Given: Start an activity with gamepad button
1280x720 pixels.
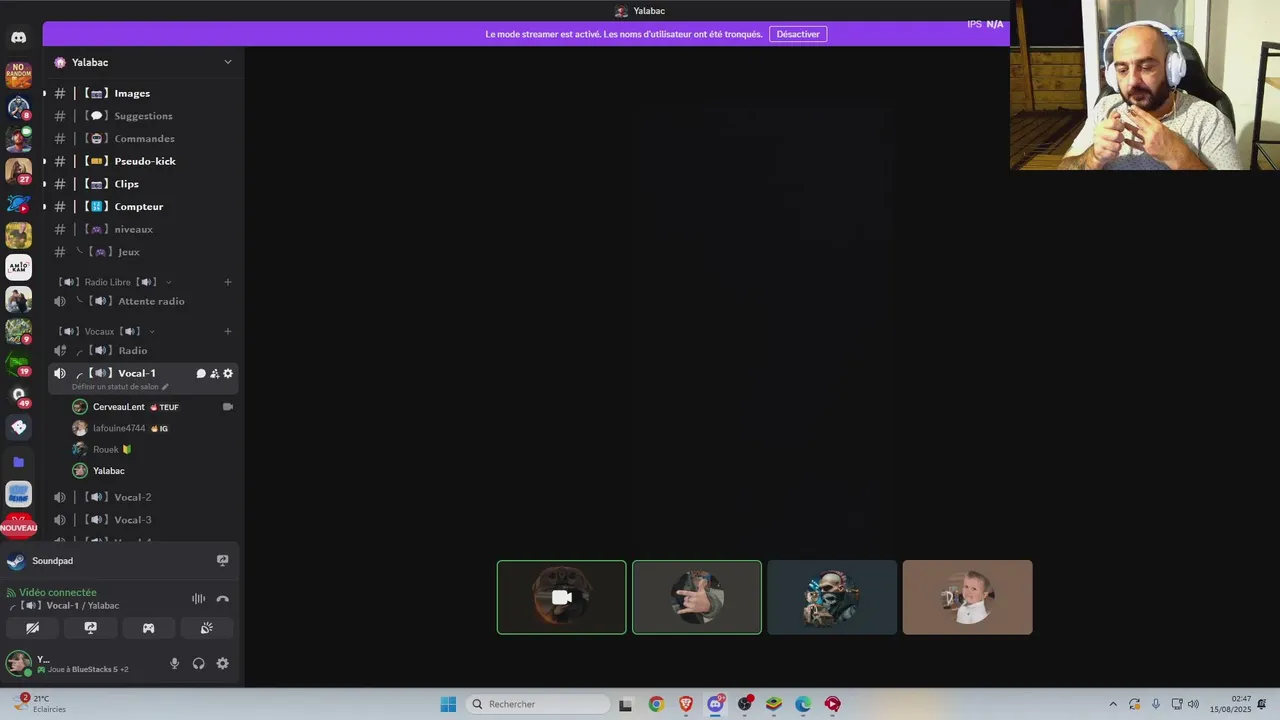Looking at the screenshot, I should (x=148, y=628).
